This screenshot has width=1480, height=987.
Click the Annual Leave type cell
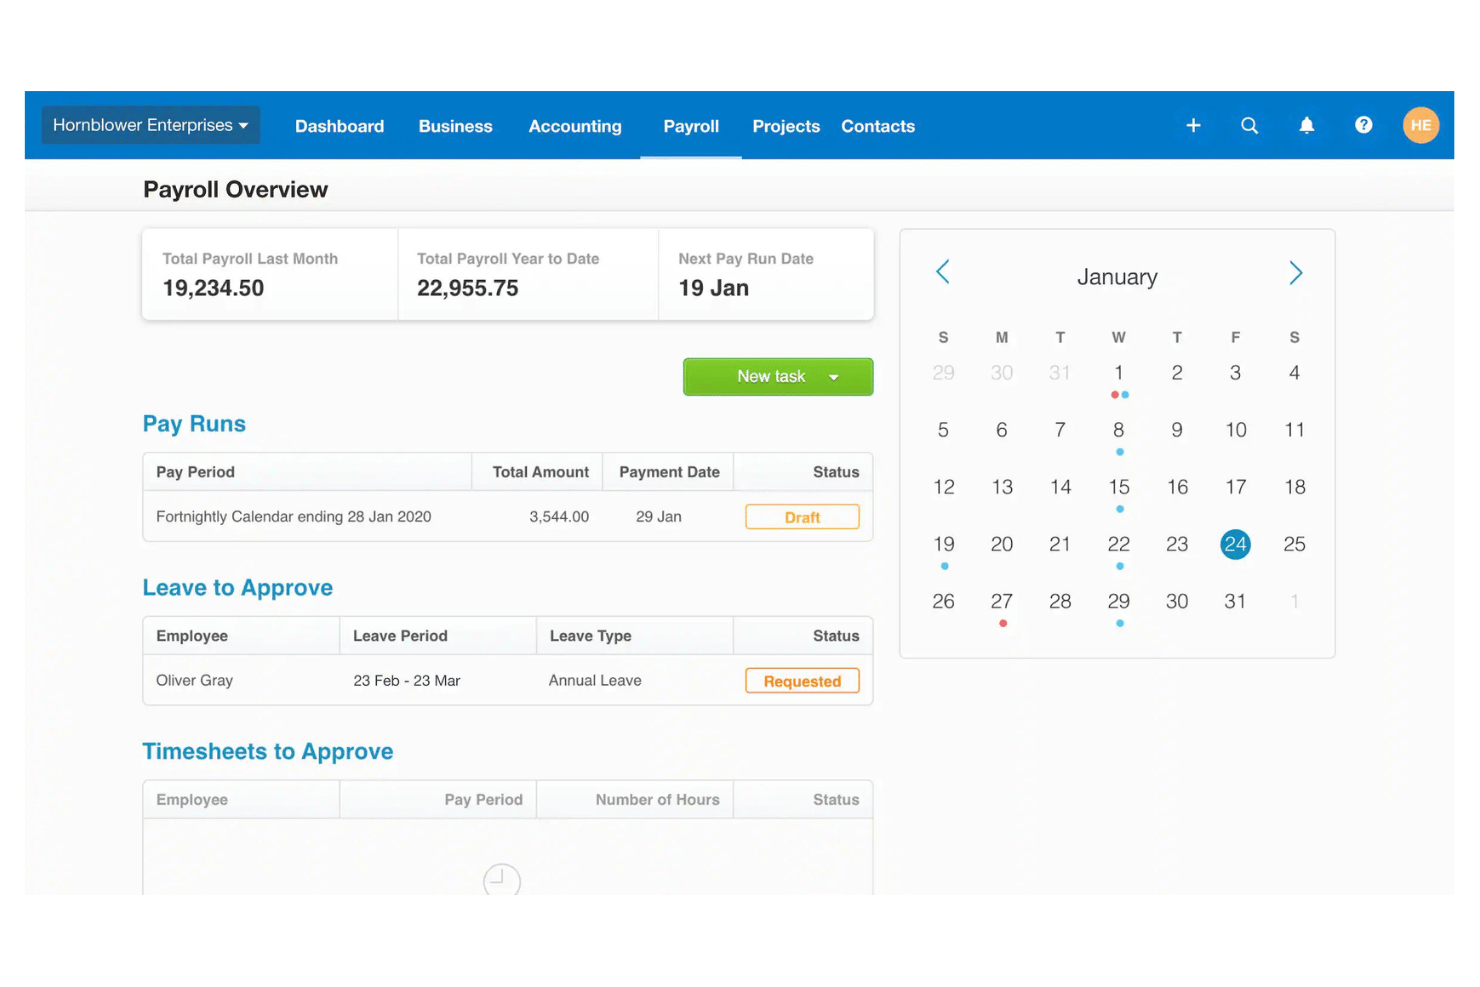pos(595,680)
